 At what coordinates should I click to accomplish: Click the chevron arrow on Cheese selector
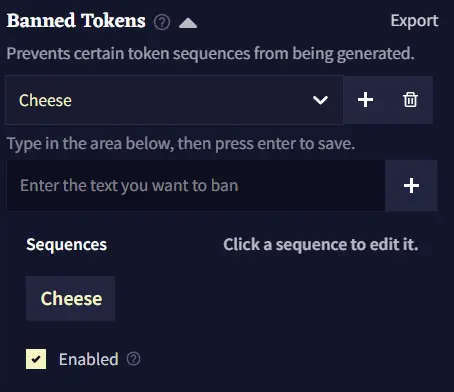320,100
